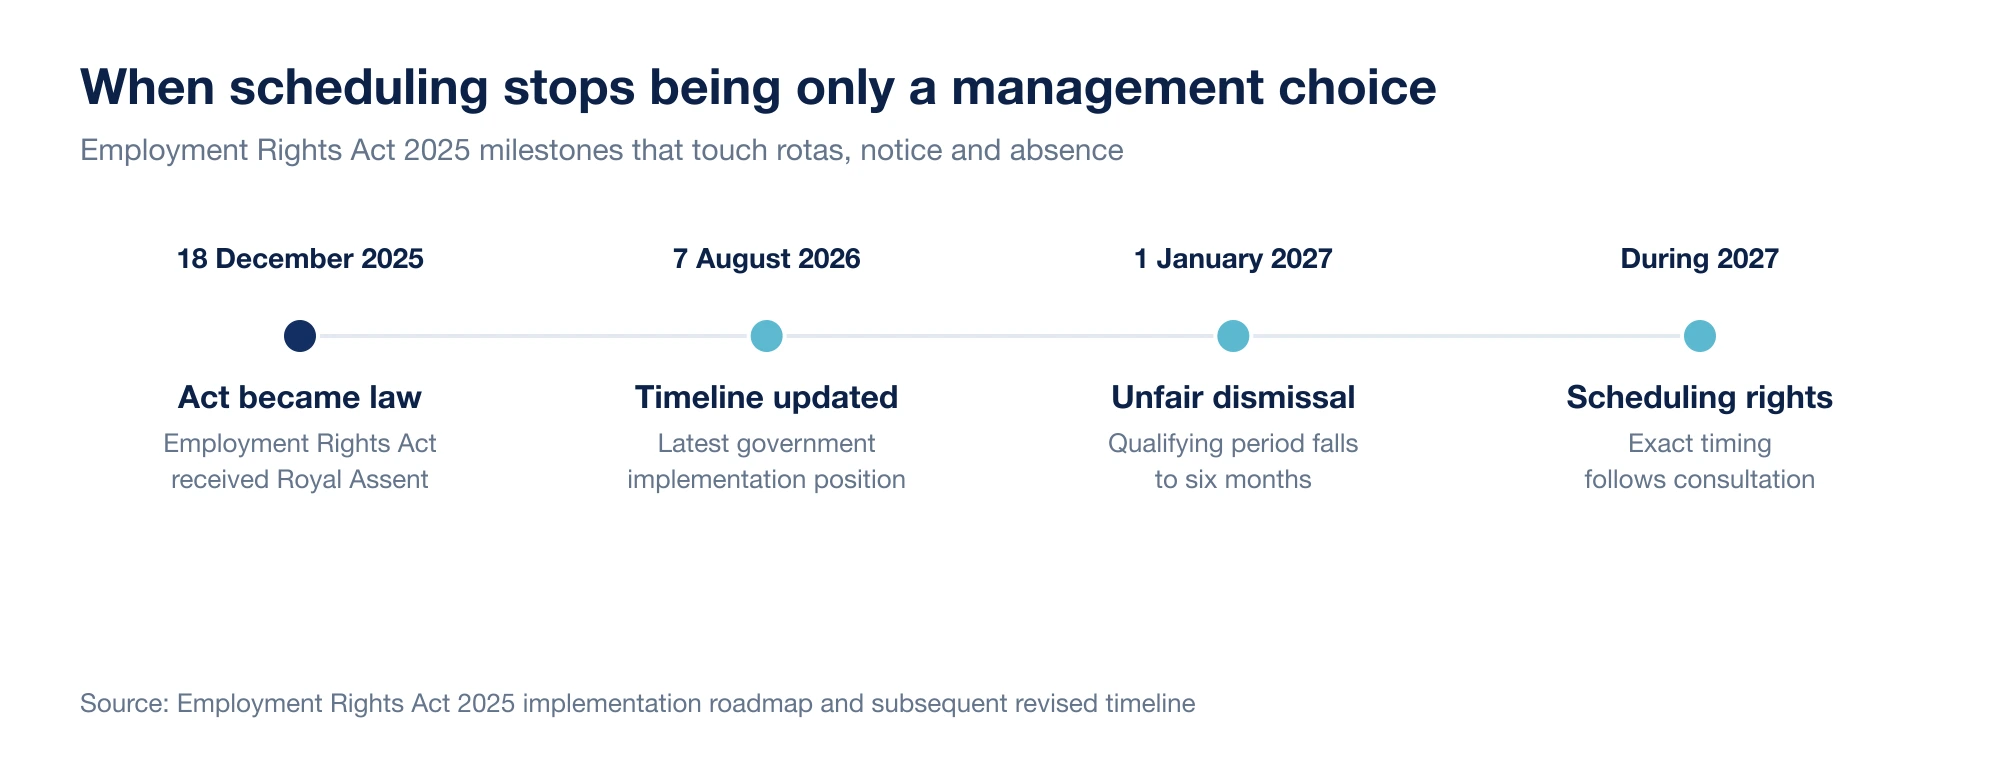The image size is (2000, 760).
Task: Click the dark navy 18 December 2025 marker
Action: tap(300, 336)
